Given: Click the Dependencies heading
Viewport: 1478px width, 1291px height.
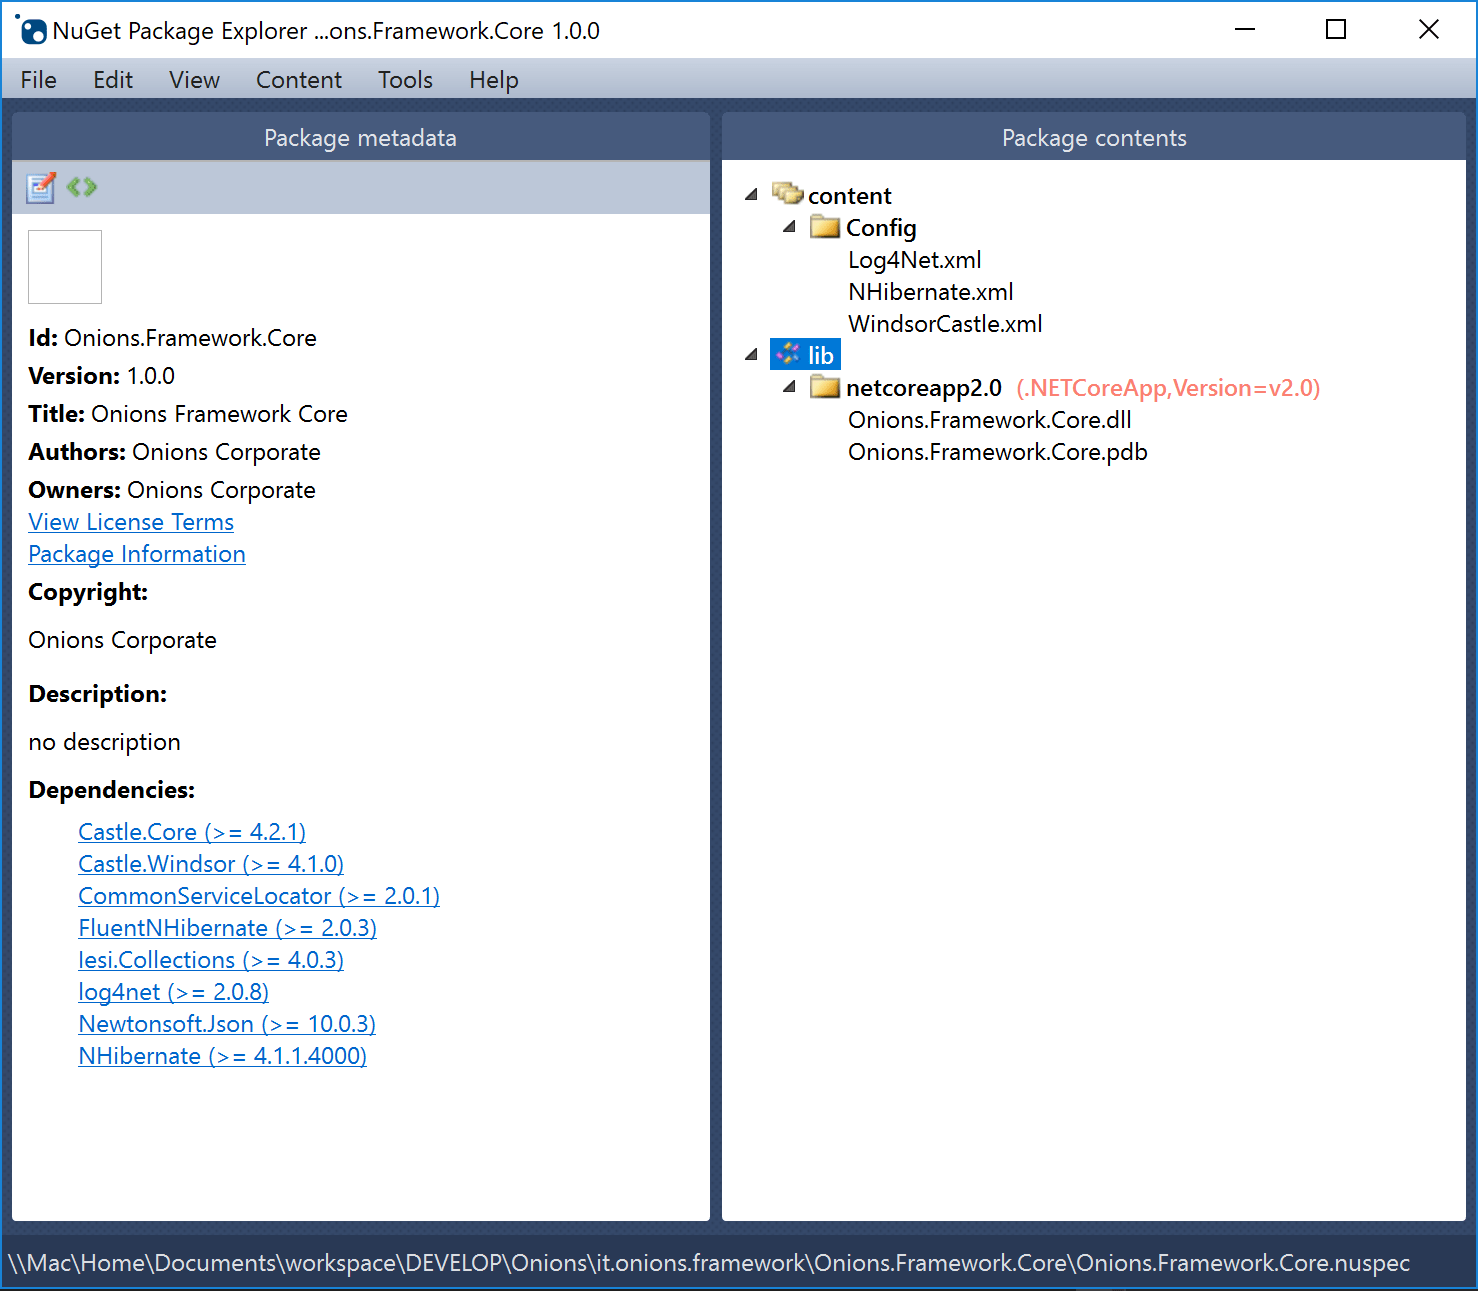Looking at the screenshot, I should [112, 790].
